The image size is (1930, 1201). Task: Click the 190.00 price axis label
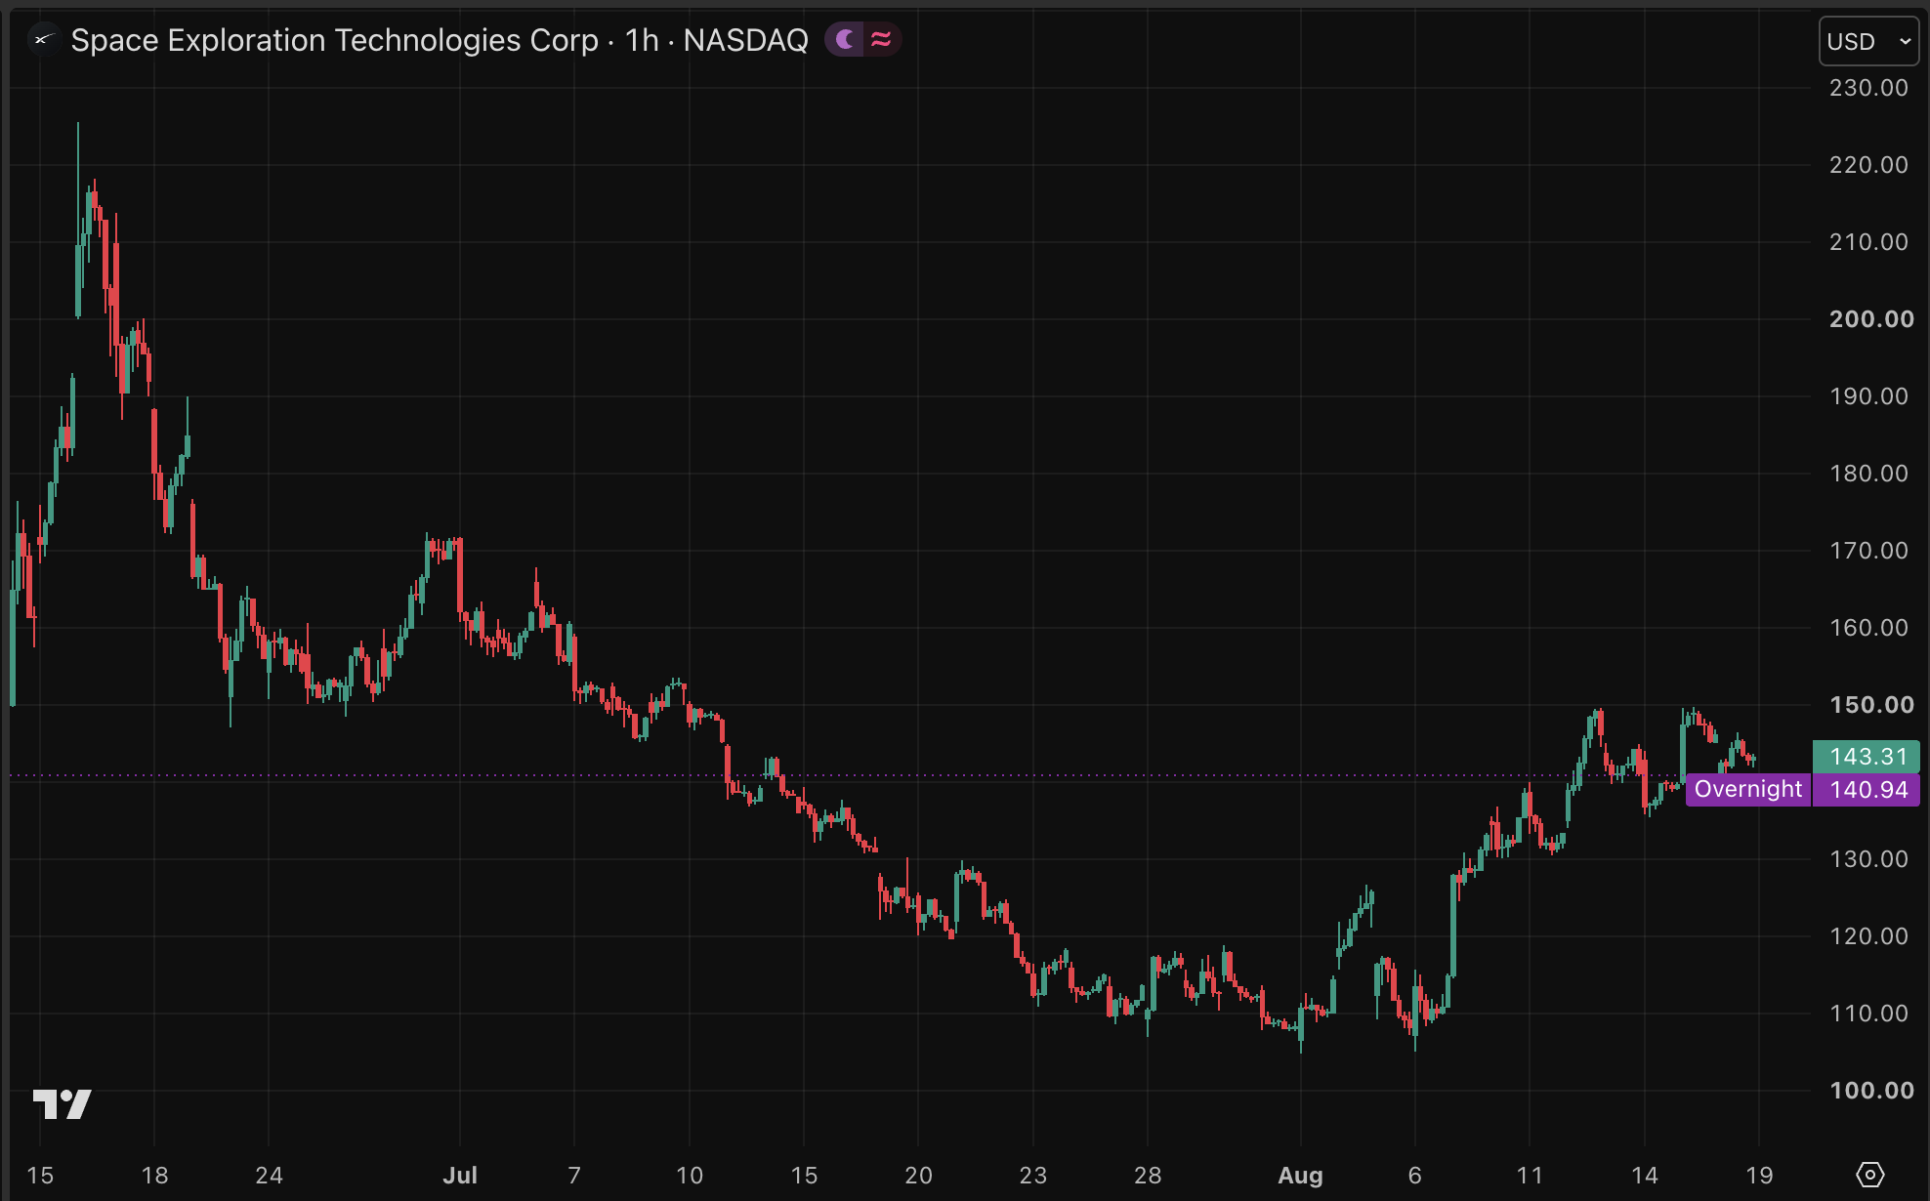pos(1868,396)
